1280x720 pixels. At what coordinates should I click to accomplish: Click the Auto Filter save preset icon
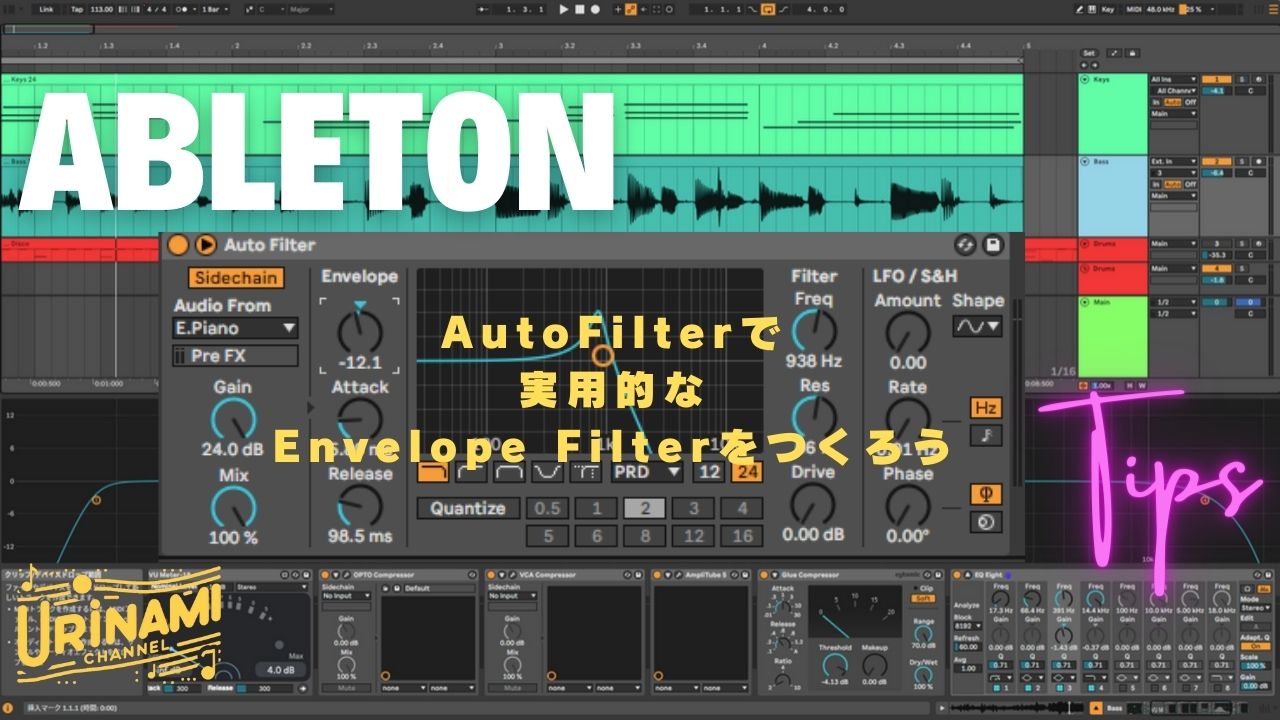(x=993, y=245)
